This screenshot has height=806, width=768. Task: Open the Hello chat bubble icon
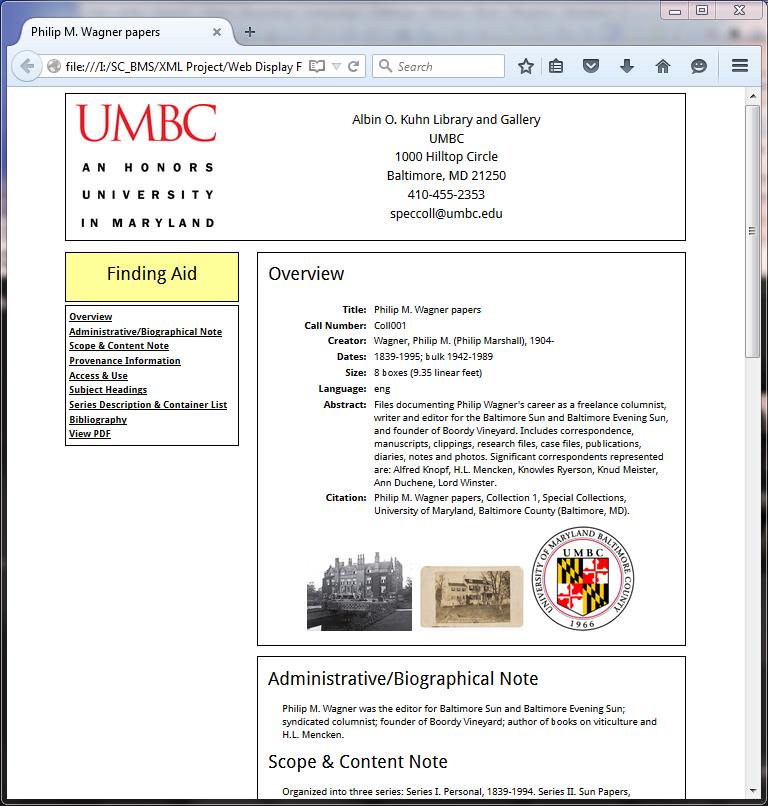pyautogui.click(x=699, y=66)
